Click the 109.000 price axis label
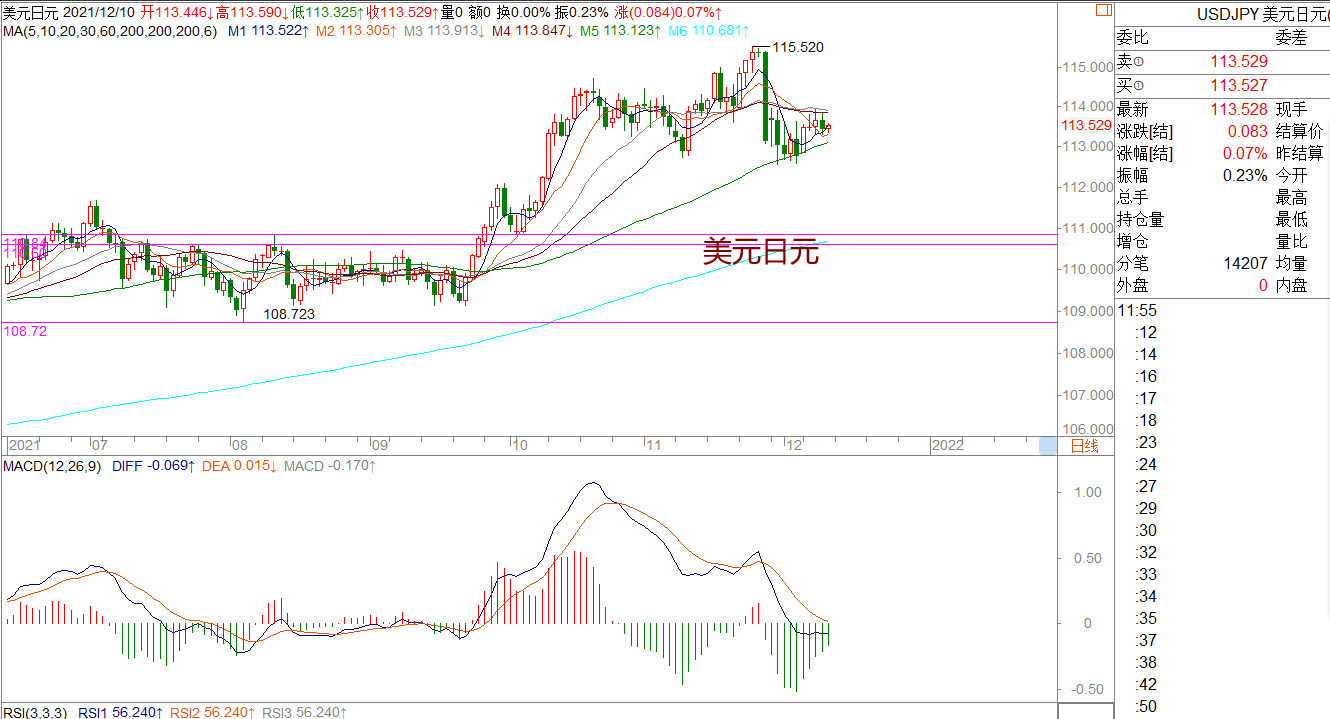Image resolution: width=1330 pixels, height=719 pixels. (x=1090, y=311)
